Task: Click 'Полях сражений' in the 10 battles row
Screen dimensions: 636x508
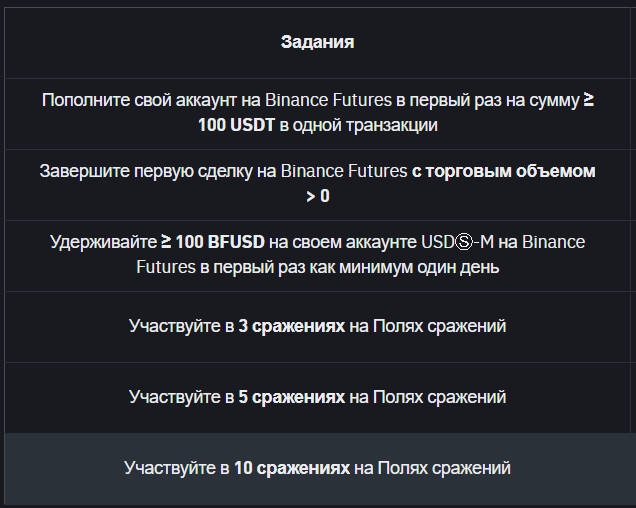Action: 444,468
